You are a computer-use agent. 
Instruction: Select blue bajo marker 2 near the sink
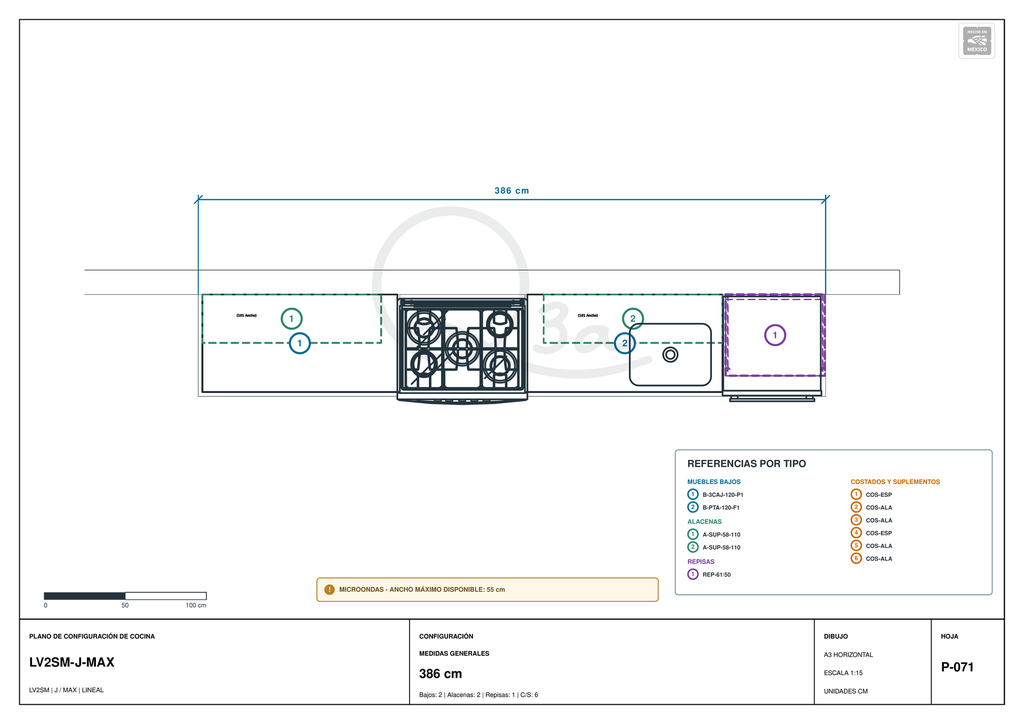pyautogui.click(x=625, y=343)
